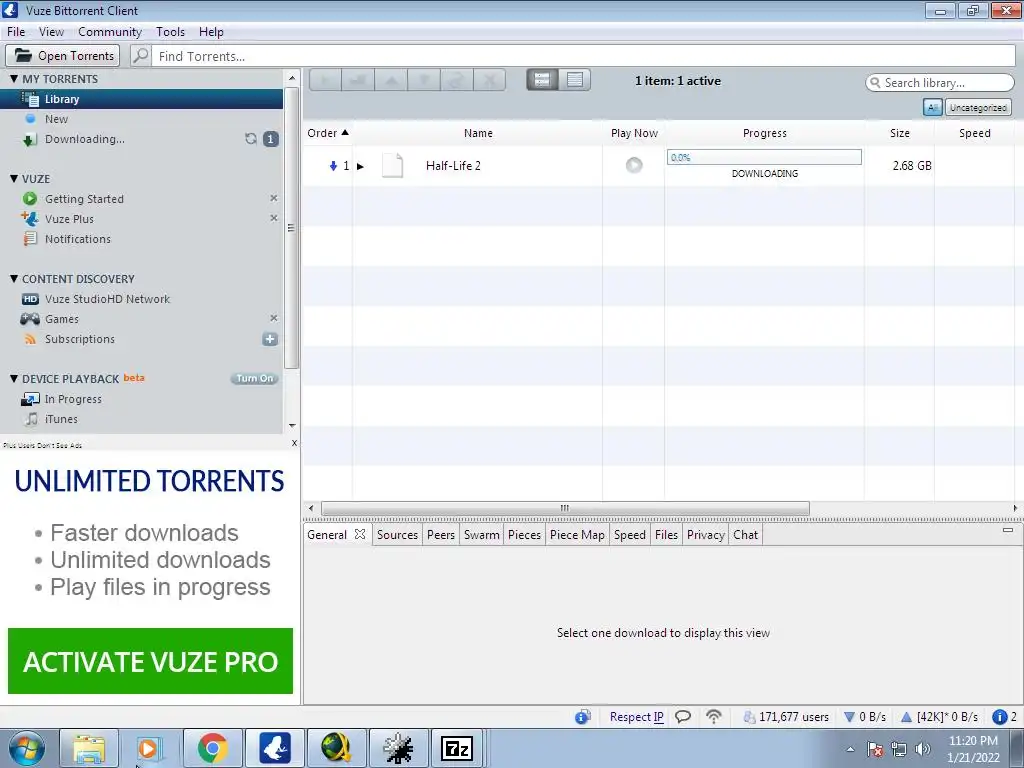Screen dimensions: 1024x768
Task: Click the Respect IP status link
Action: pos(637,717)
